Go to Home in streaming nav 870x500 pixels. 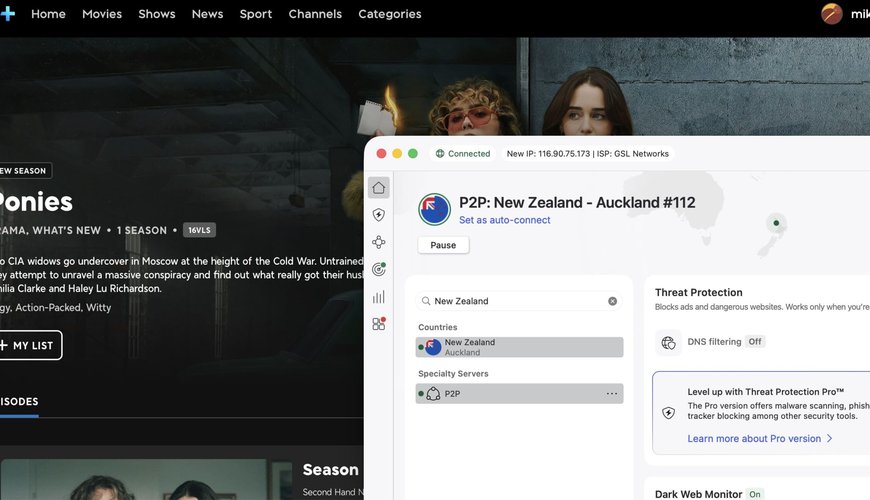(48, 14)
